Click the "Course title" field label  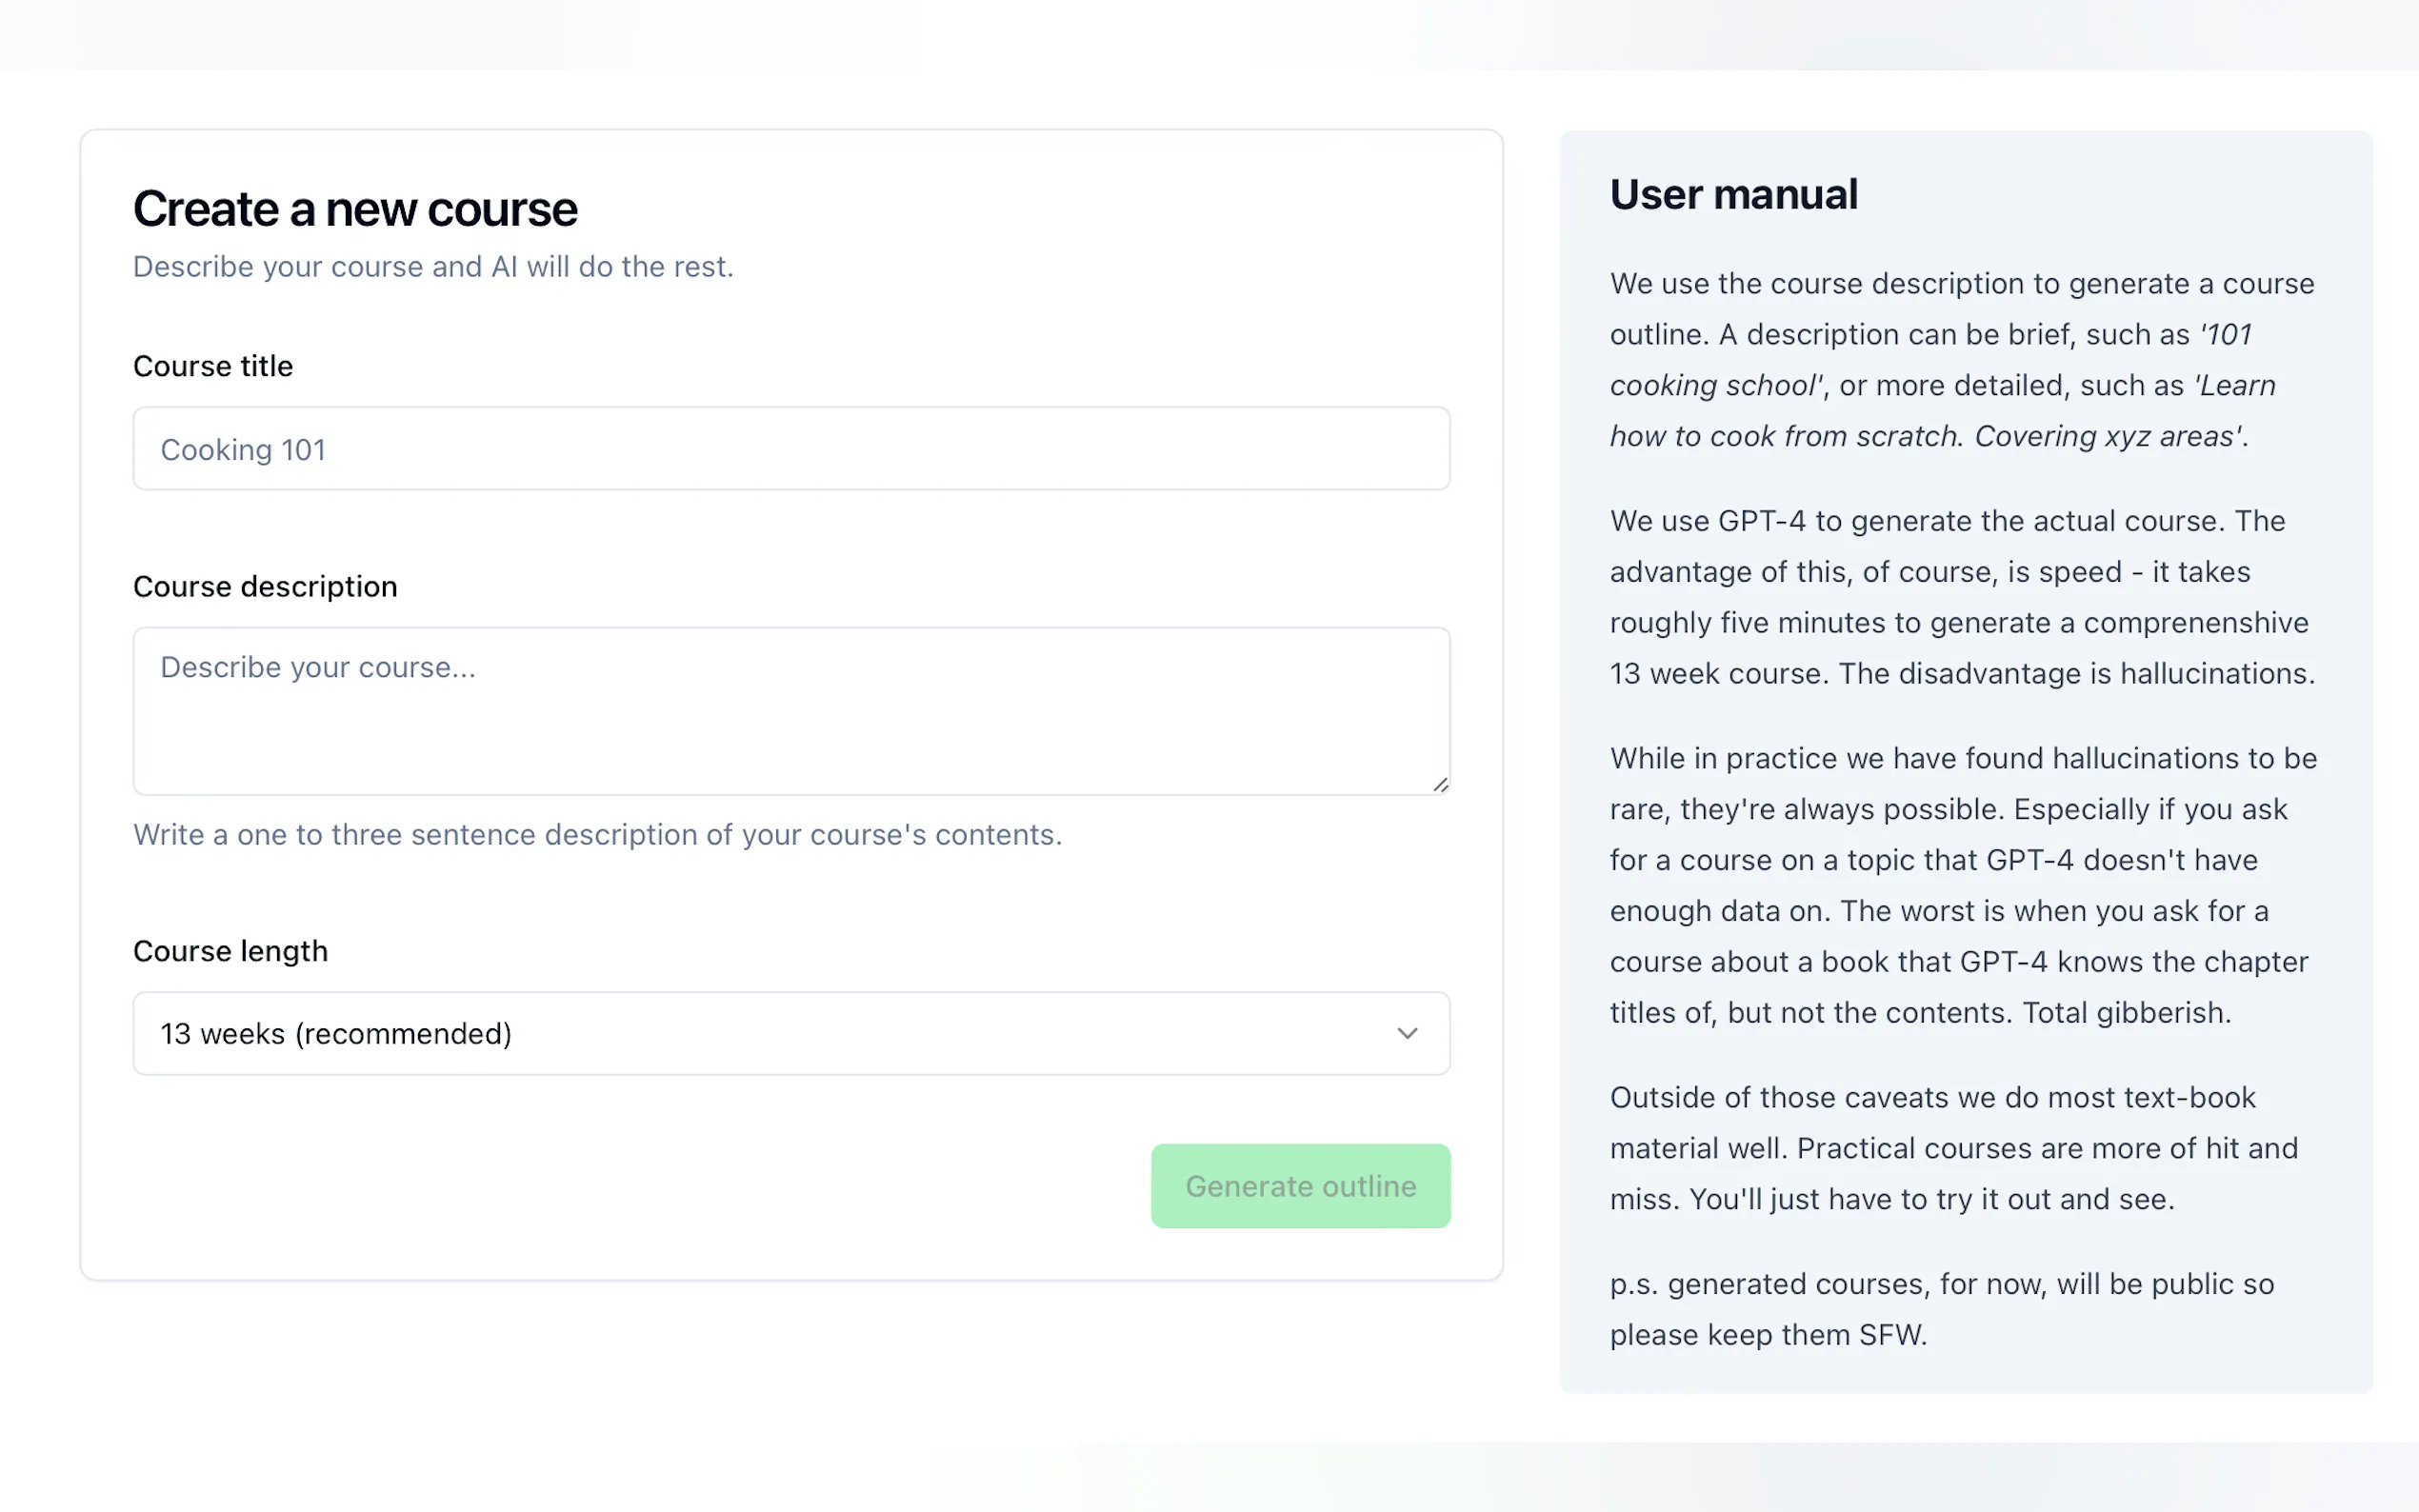coord(213,366)
